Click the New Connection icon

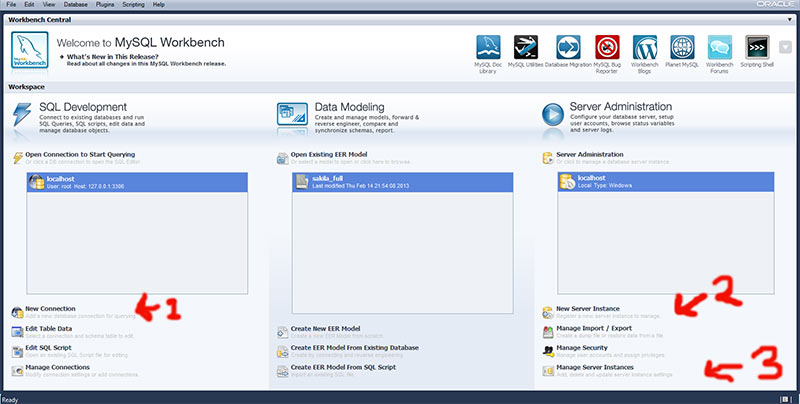17,312
